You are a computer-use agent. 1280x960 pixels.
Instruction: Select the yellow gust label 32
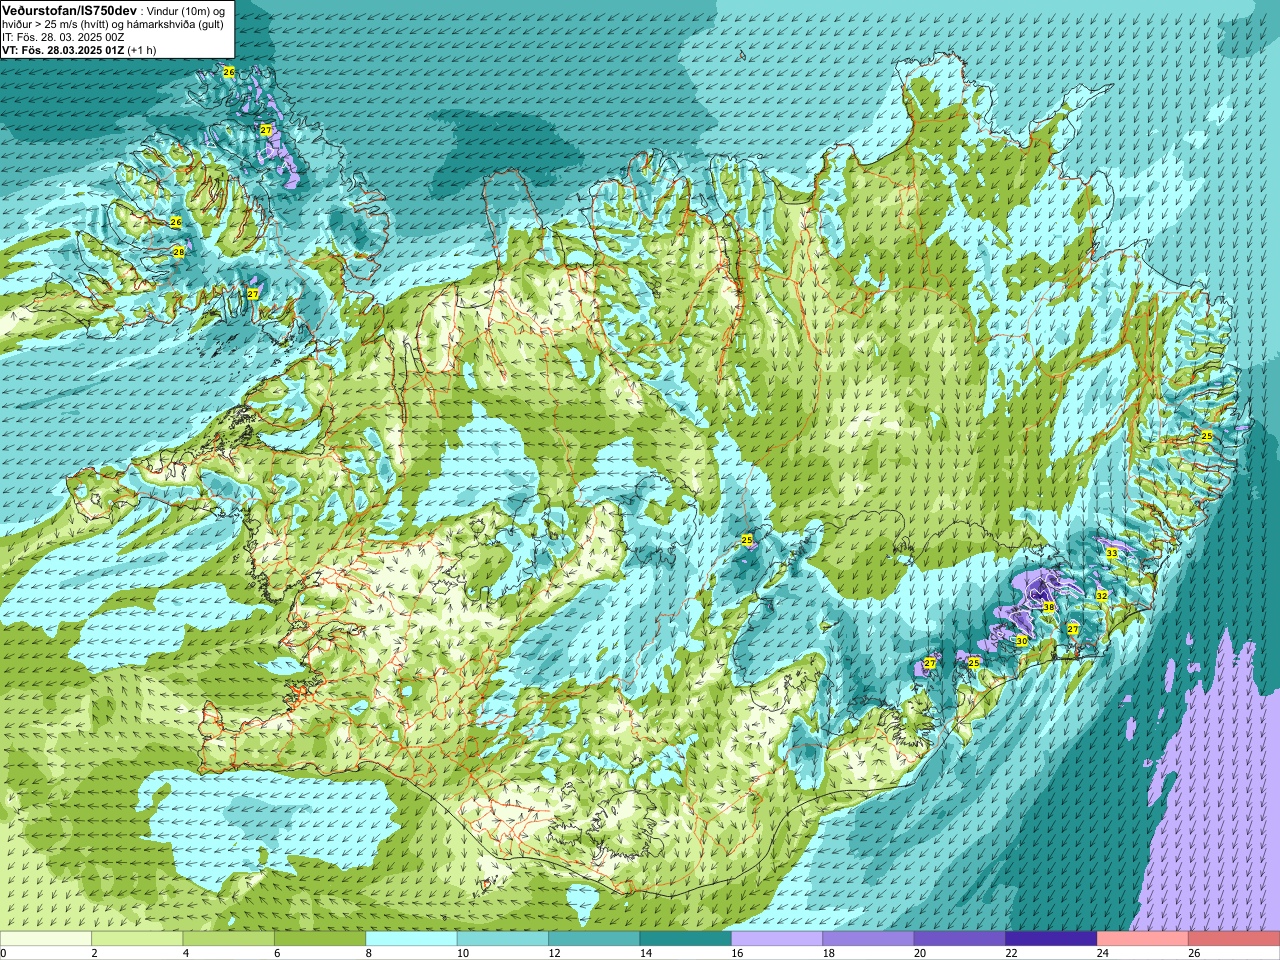1101,595
